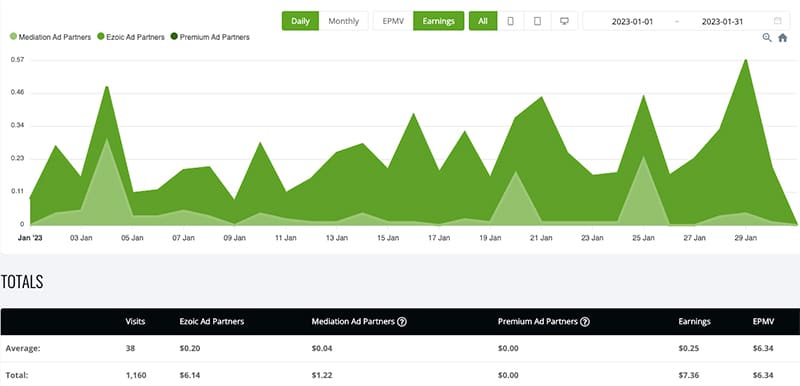Switch chart to Monthly view
This screenshot has height=386, width=800.
(x=343, y=21)
